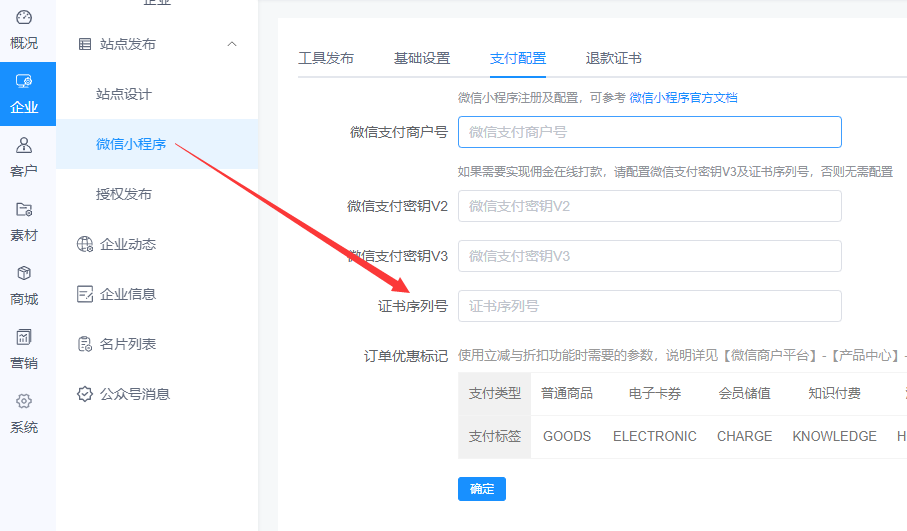Switch to the 工具发布 tab
The height and width of the screenshot is (531, 907).
326,58
